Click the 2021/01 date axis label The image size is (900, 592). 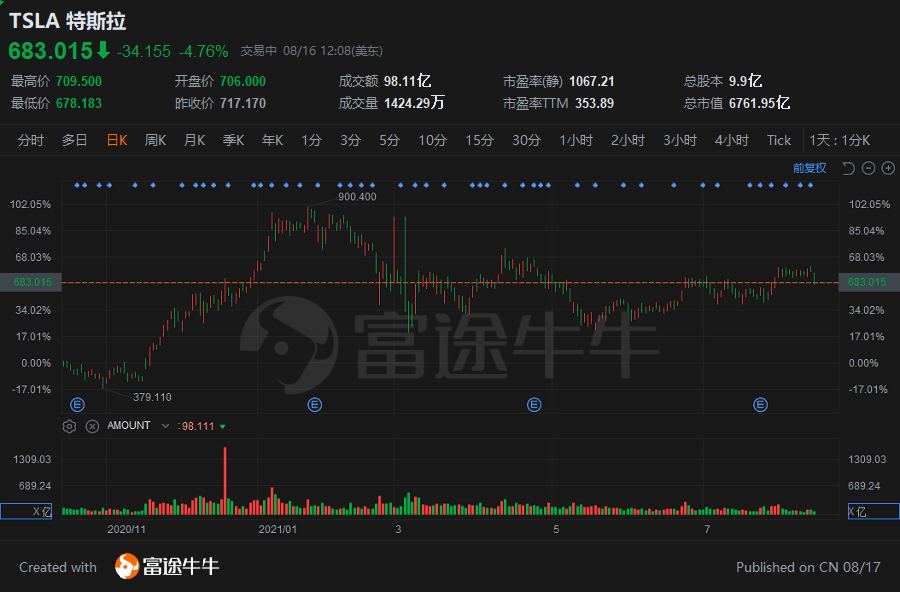278,529
